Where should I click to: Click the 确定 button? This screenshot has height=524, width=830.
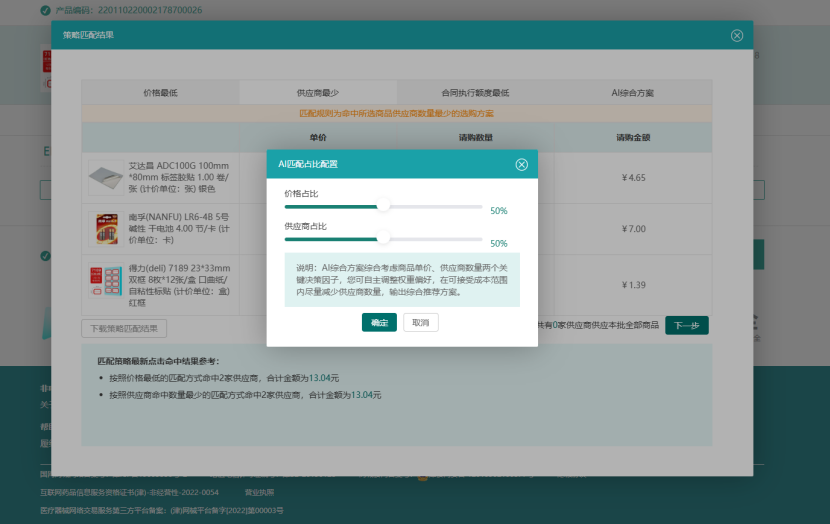click(379, 323)
